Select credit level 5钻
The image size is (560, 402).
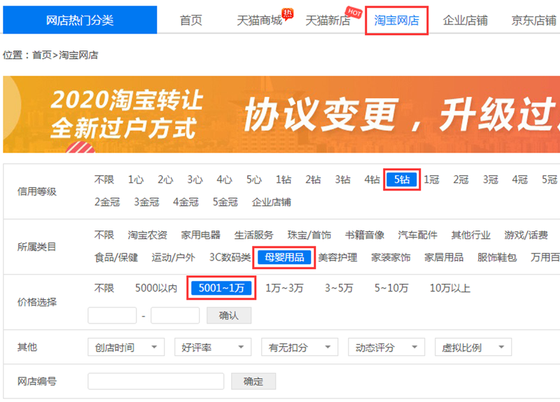[402, 179]
